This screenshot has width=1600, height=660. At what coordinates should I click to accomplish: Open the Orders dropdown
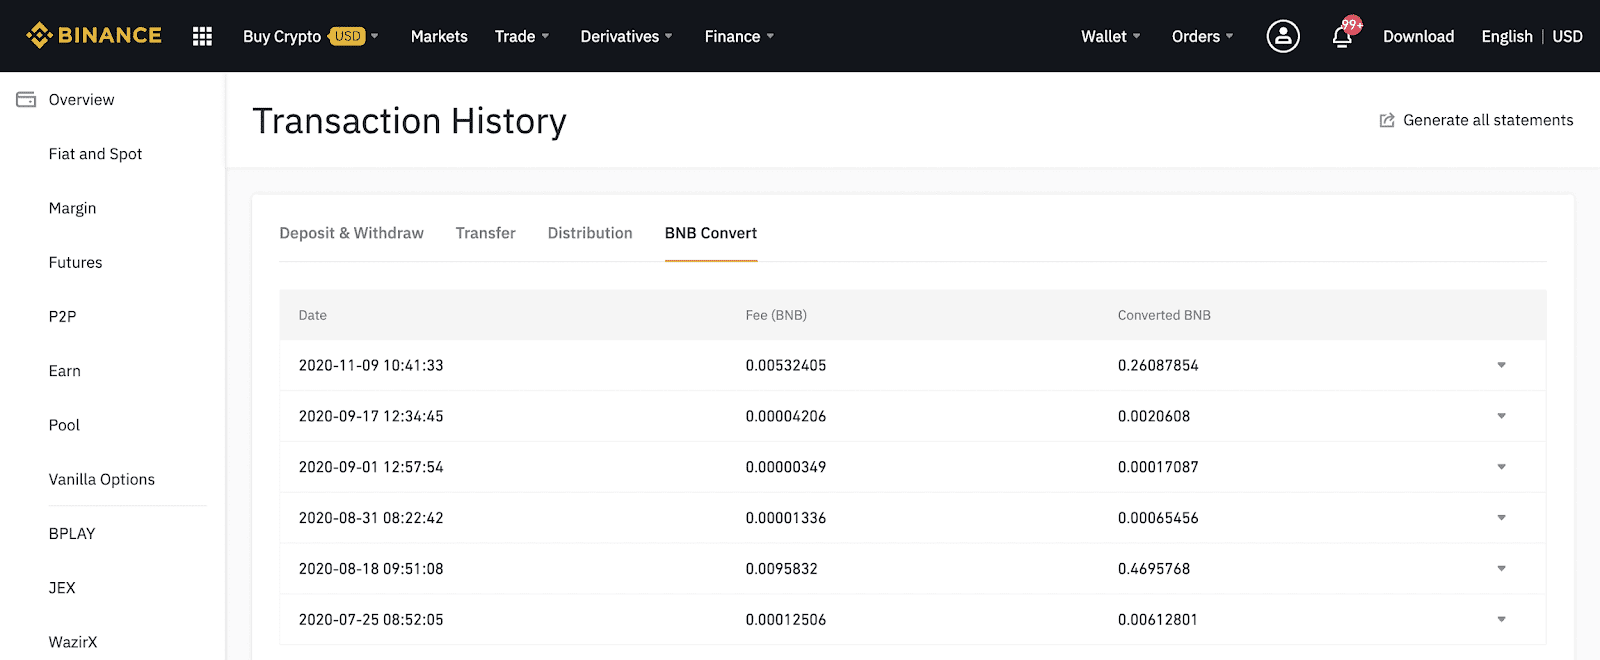tap(1202, 36)
